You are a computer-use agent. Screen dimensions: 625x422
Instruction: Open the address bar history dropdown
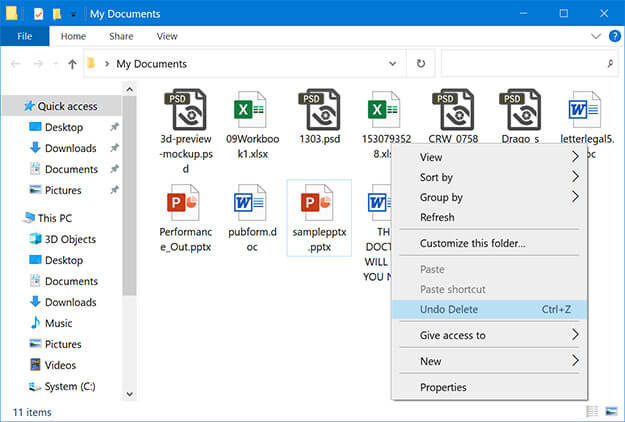coord(393,64)
